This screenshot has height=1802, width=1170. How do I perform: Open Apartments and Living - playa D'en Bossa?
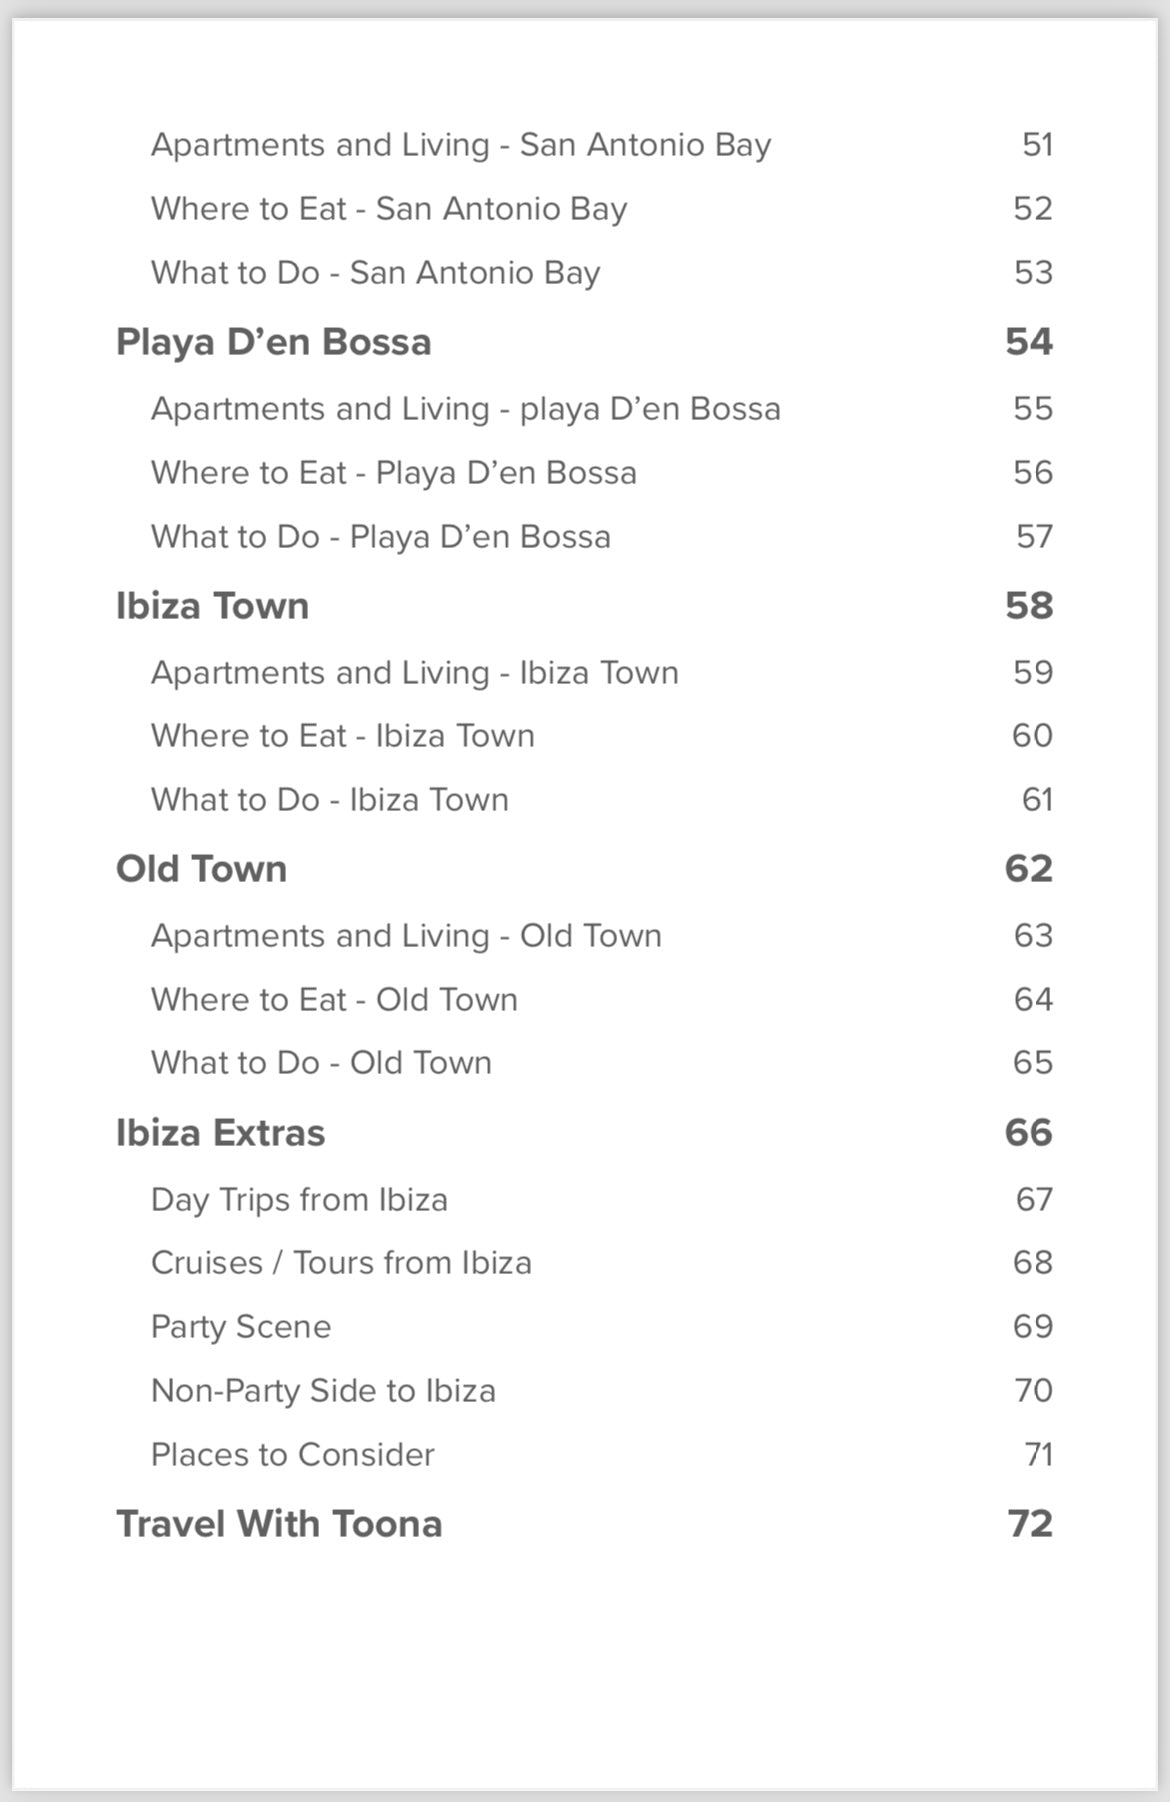pyautogui.click(x=465, y=409)
